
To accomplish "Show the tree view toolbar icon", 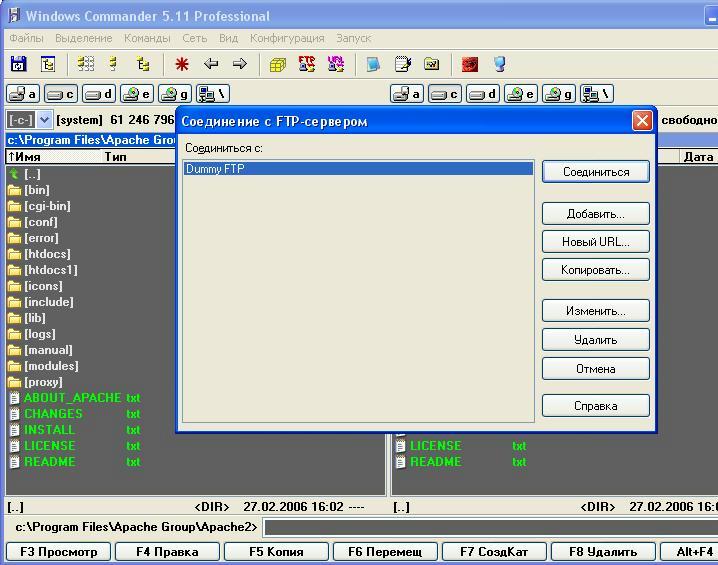I will pyautogui.click(x=143, y=64).
